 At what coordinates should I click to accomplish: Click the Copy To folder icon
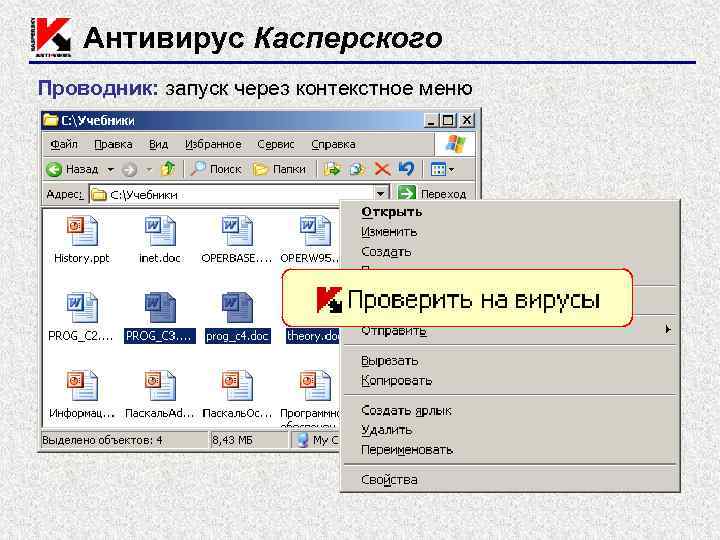click(357, 169)
